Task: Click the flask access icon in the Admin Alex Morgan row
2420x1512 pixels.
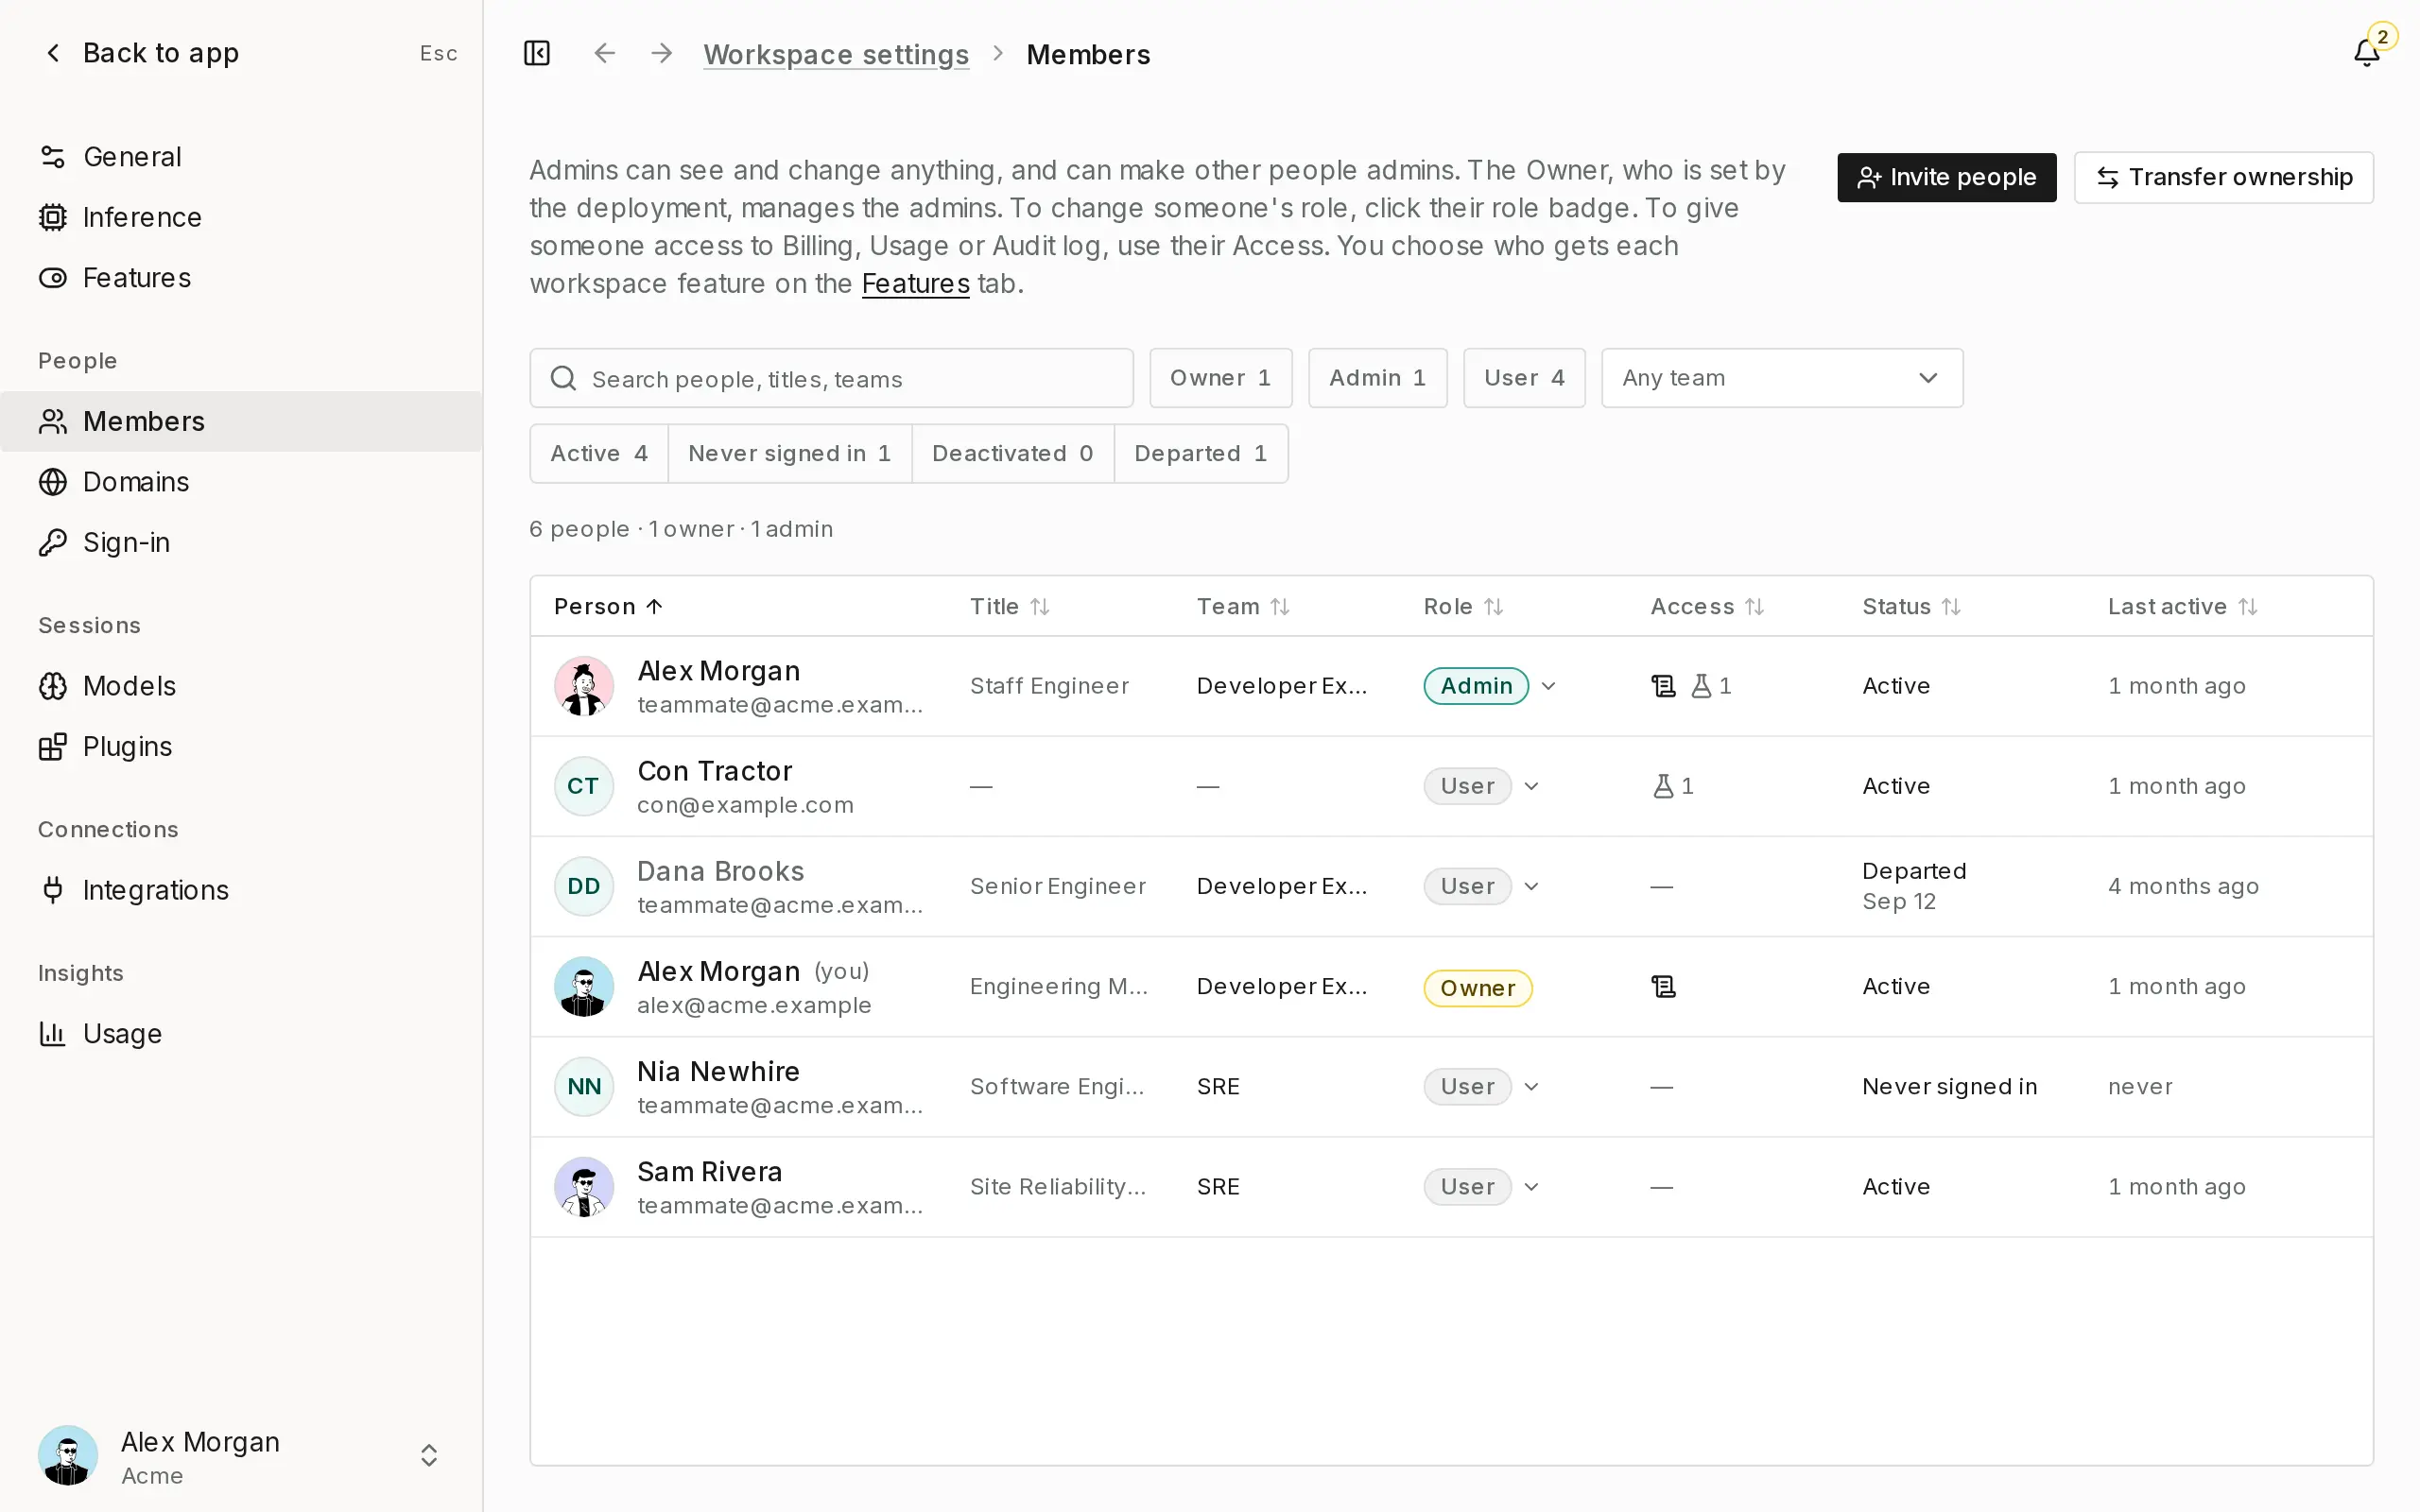Action: pos(1701,686)
